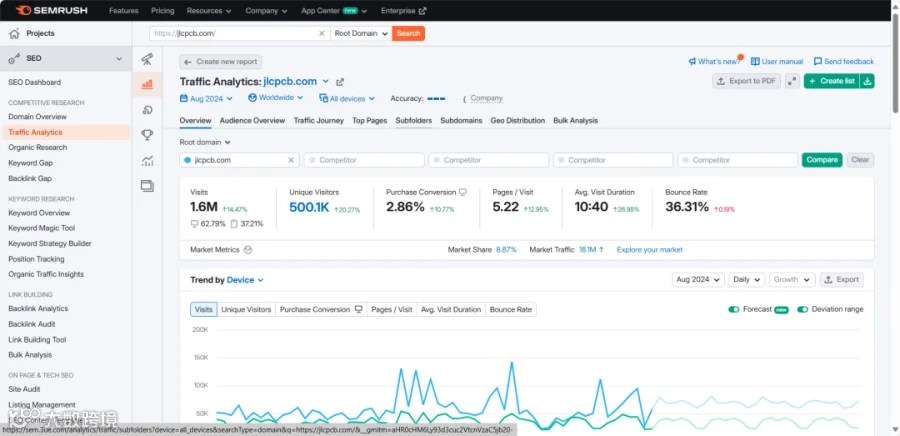900x436 pixels.
Task: Open the telescope discovery icon in sidebar
Action: click(147, 59)
